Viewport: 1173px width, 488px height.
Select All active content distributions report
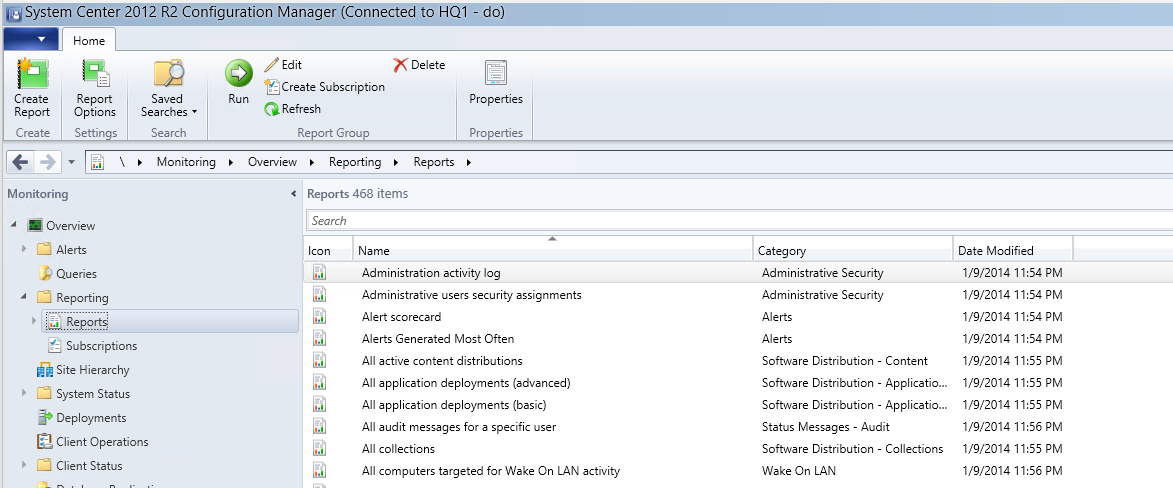tap(442, 361)
